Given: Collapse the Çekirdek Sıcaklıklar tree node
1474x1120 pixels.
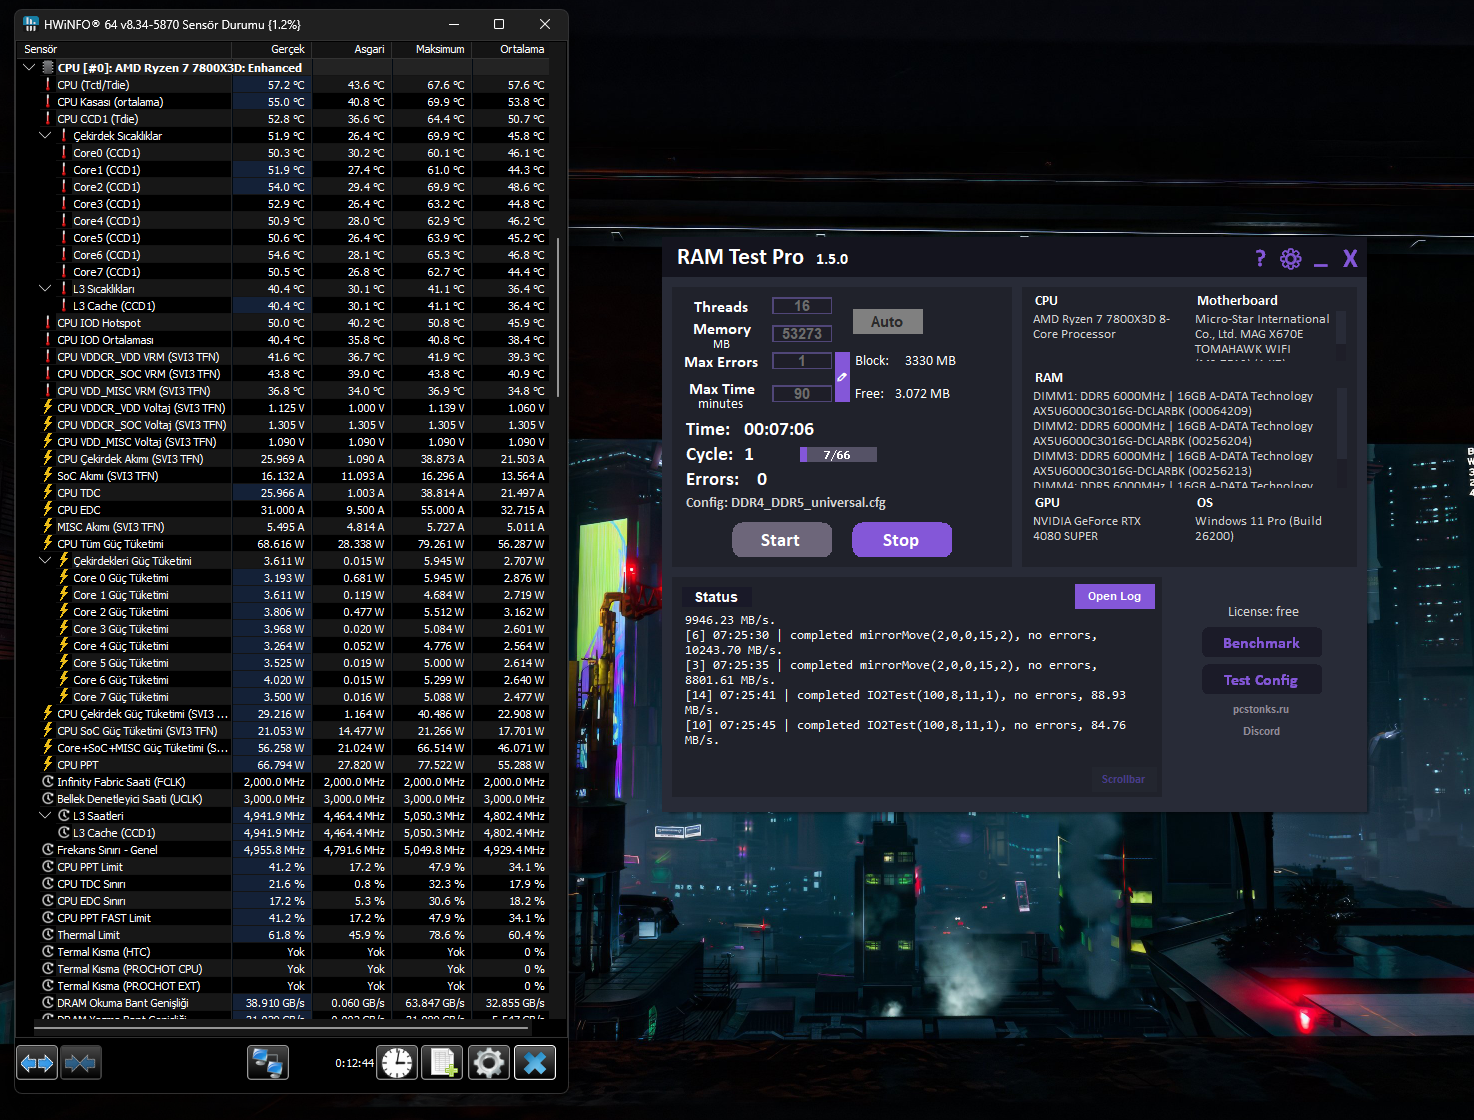Looking at the screenshot, I should point(45,136).
